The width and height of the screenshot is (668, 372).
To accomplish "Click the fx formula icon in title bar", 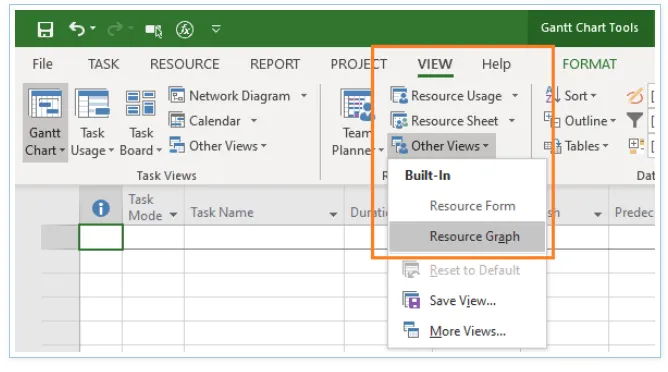I will click(184, 29).
